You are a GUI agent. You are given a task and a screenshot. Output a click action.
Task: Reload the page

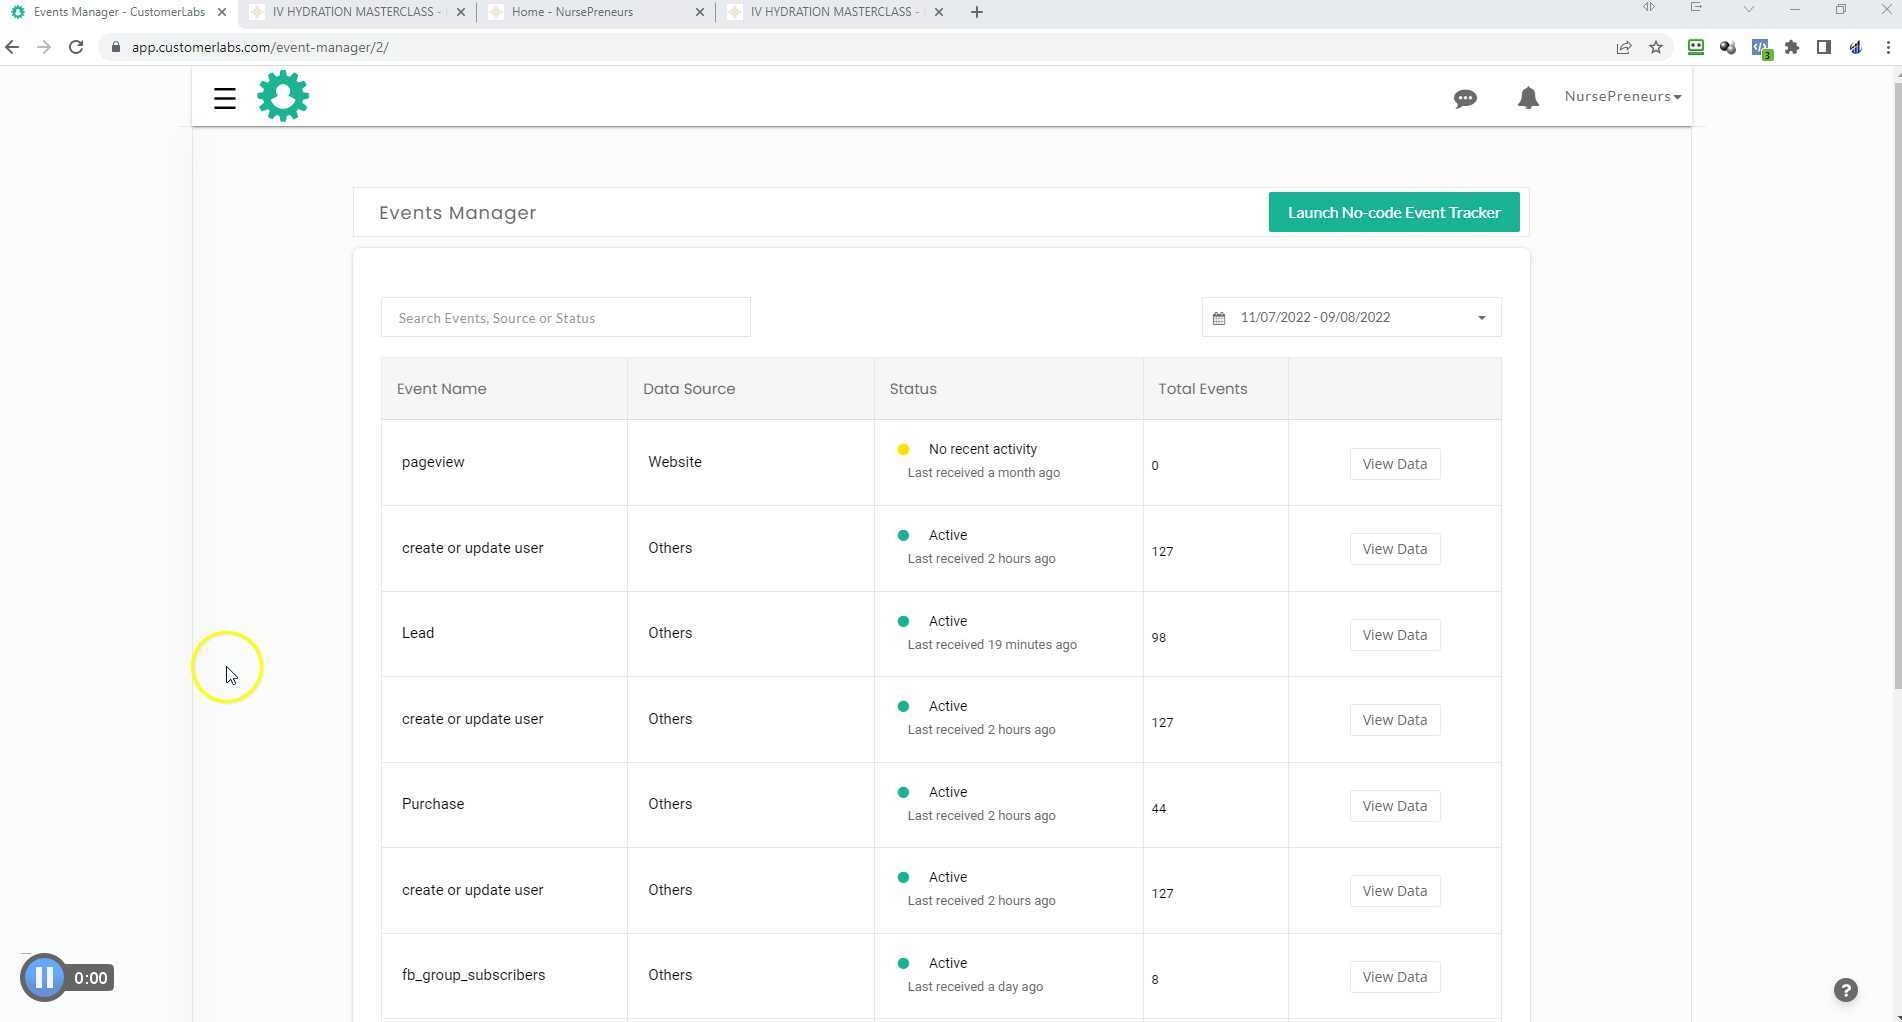[76, 47]
